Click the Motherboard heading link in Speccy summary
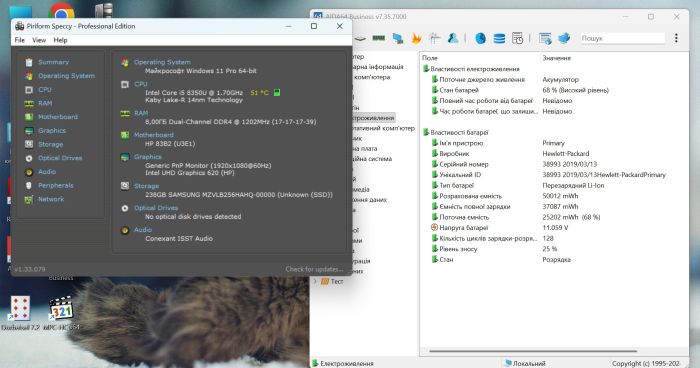700x368 pixels. click(x=154, y=135)
